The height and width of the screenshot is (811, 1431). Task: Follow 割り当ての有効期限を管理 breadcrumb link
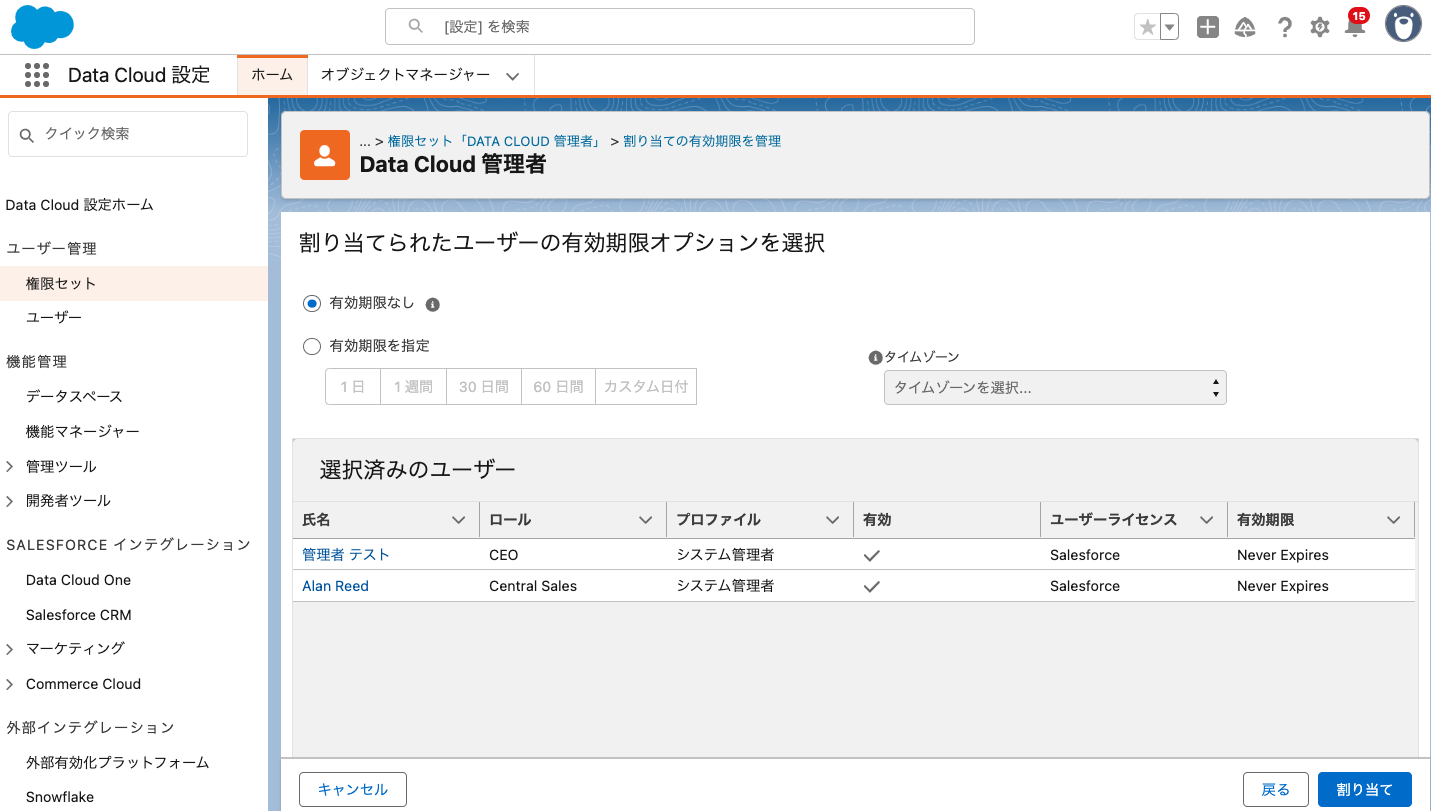coord(702,141)
